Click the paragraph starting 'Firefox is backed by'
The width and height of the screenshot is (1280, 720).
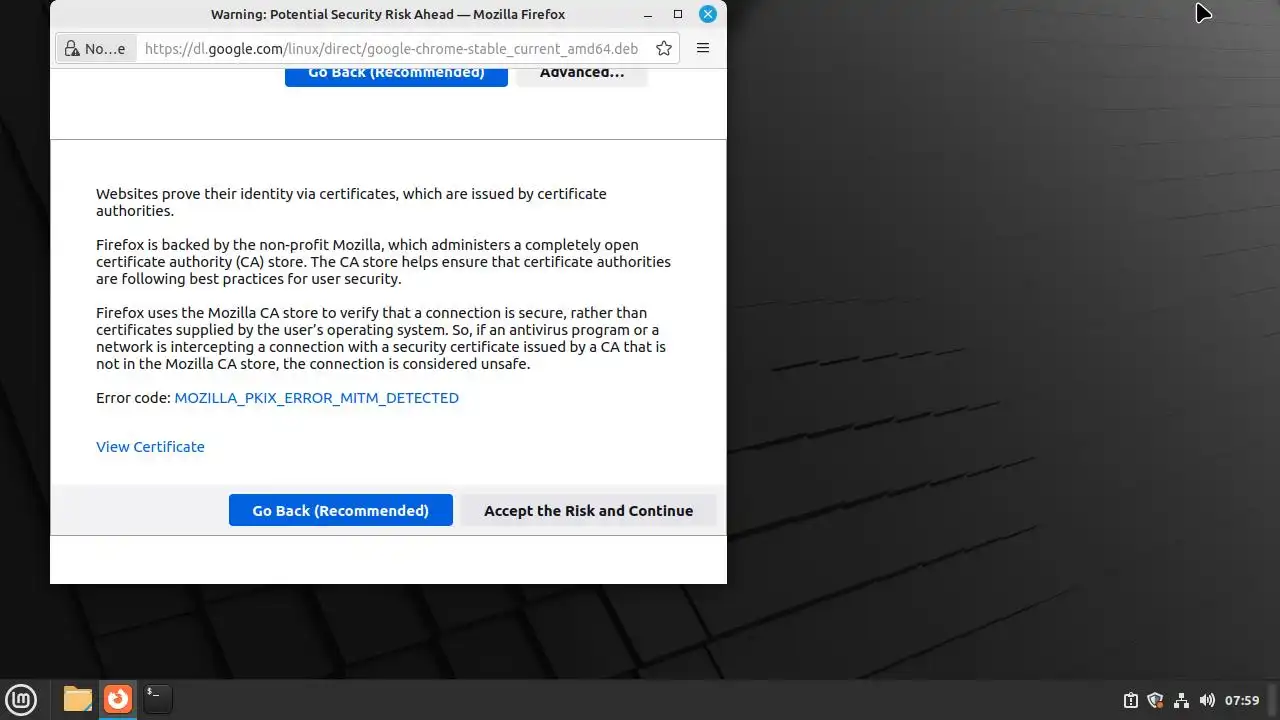tap(383, 262)
